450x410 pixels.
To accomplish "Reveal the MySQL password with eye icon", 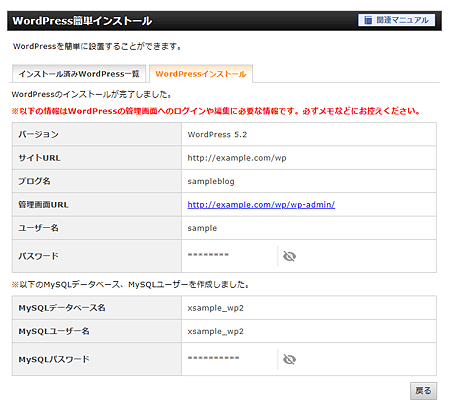I will point(289,359).
